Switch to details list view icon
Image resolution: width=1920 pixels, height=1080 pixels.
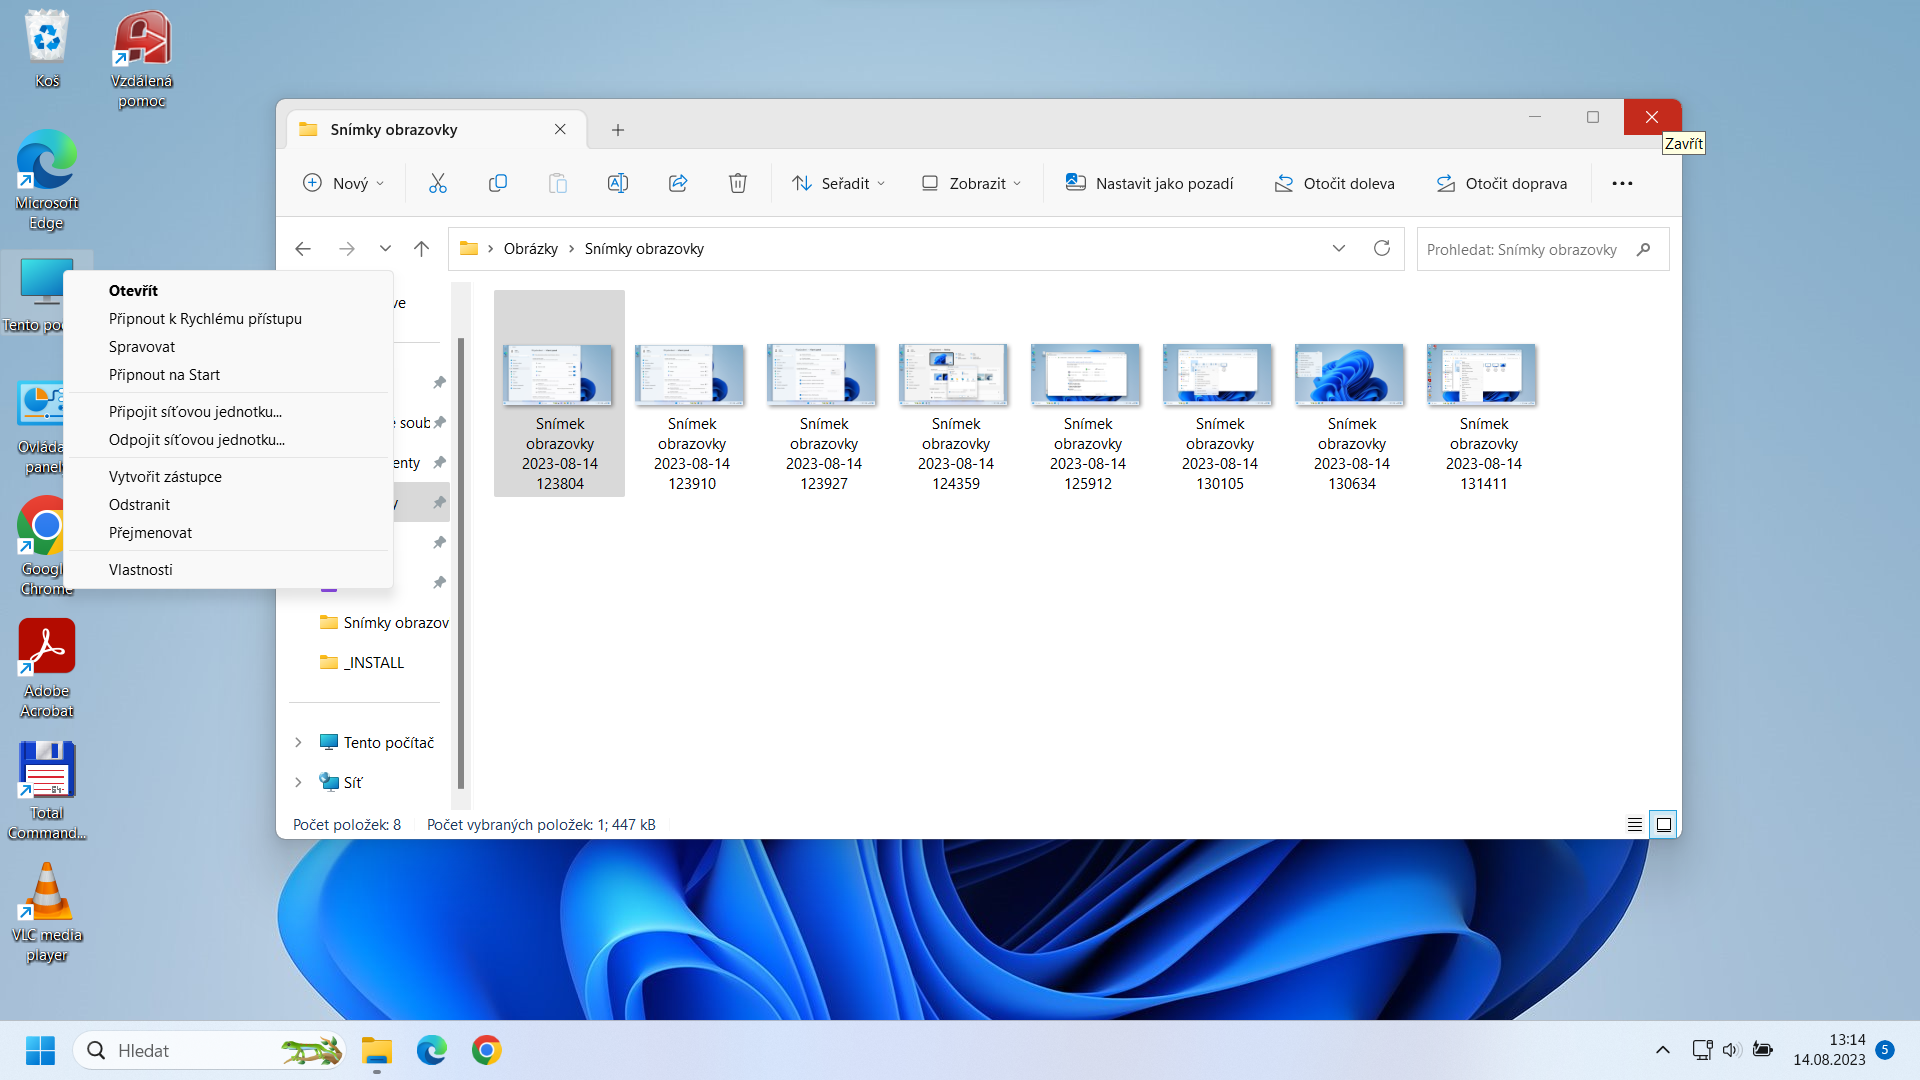1634,825
